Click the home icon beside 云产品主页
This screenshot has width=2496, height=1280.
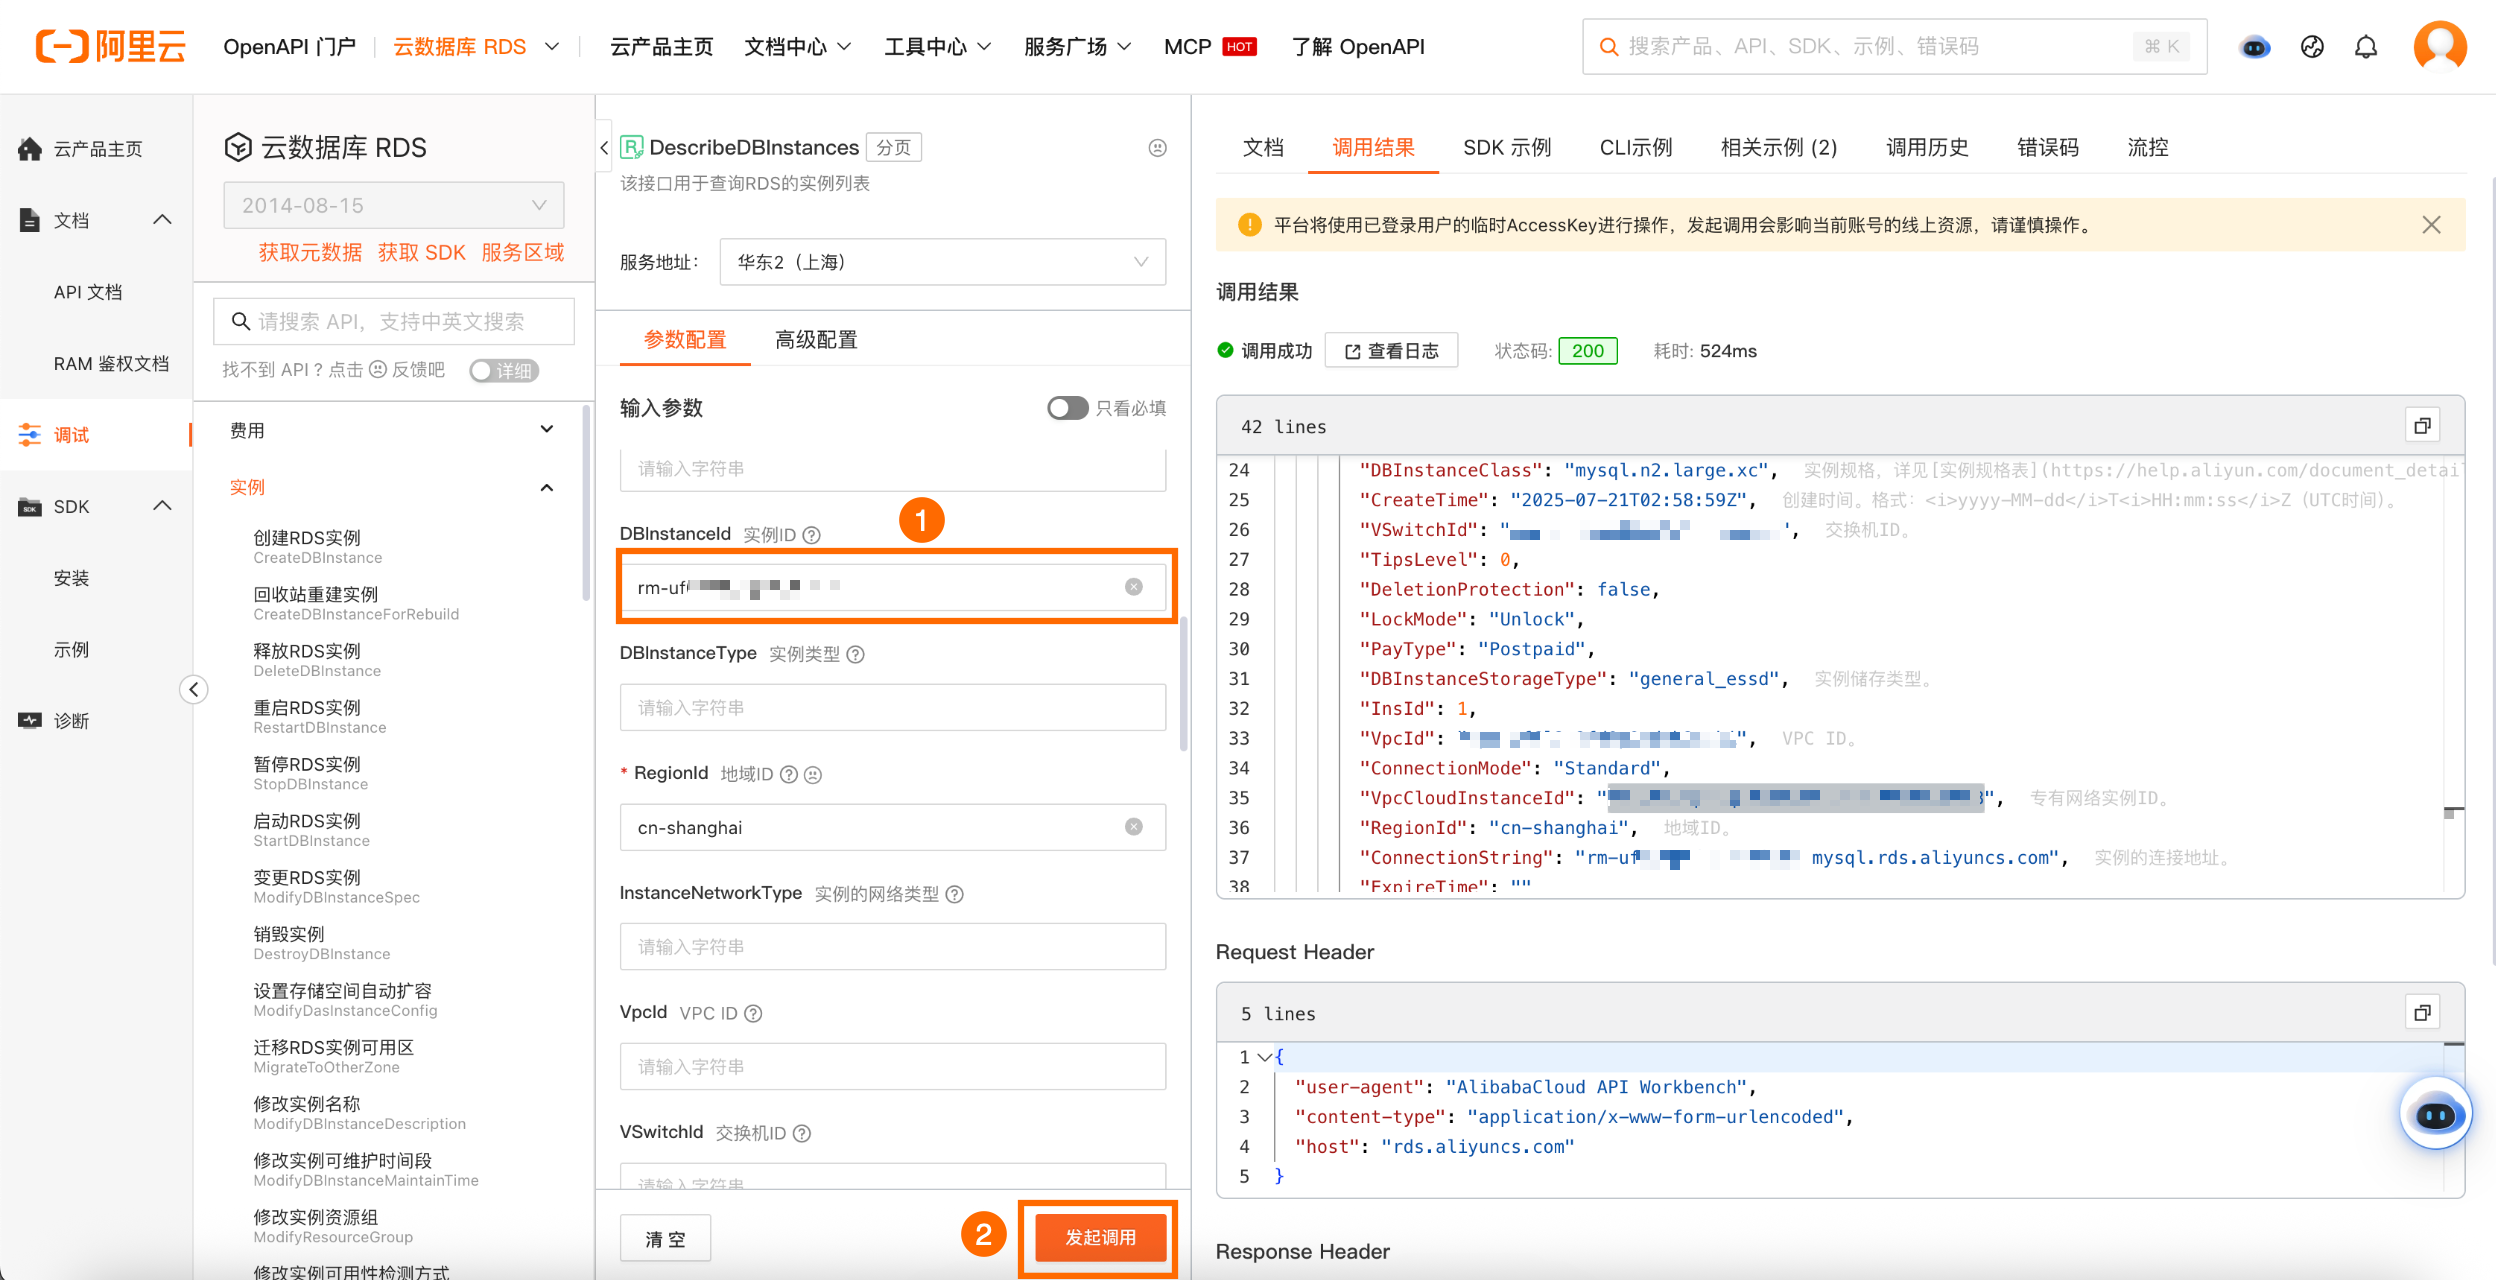tap(30, 149)
